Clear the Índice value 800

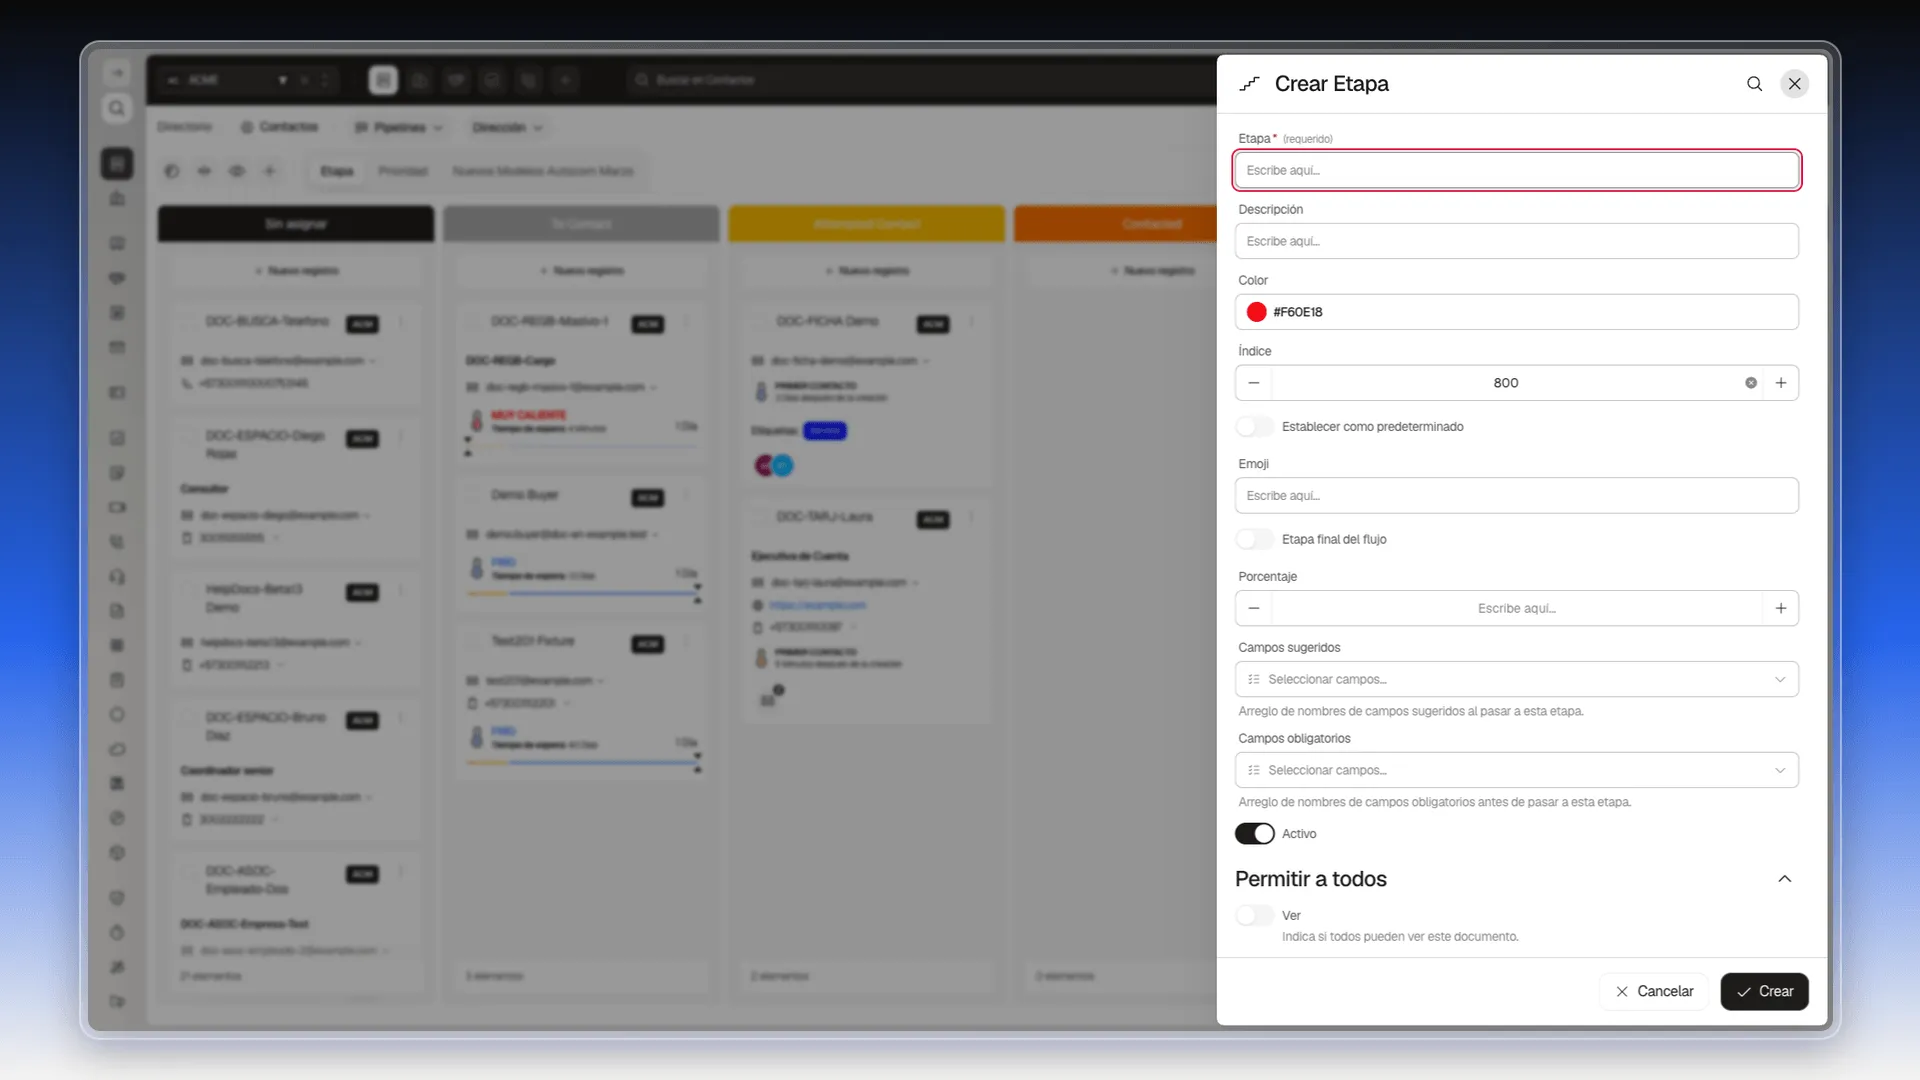[x=1751, y=383]
